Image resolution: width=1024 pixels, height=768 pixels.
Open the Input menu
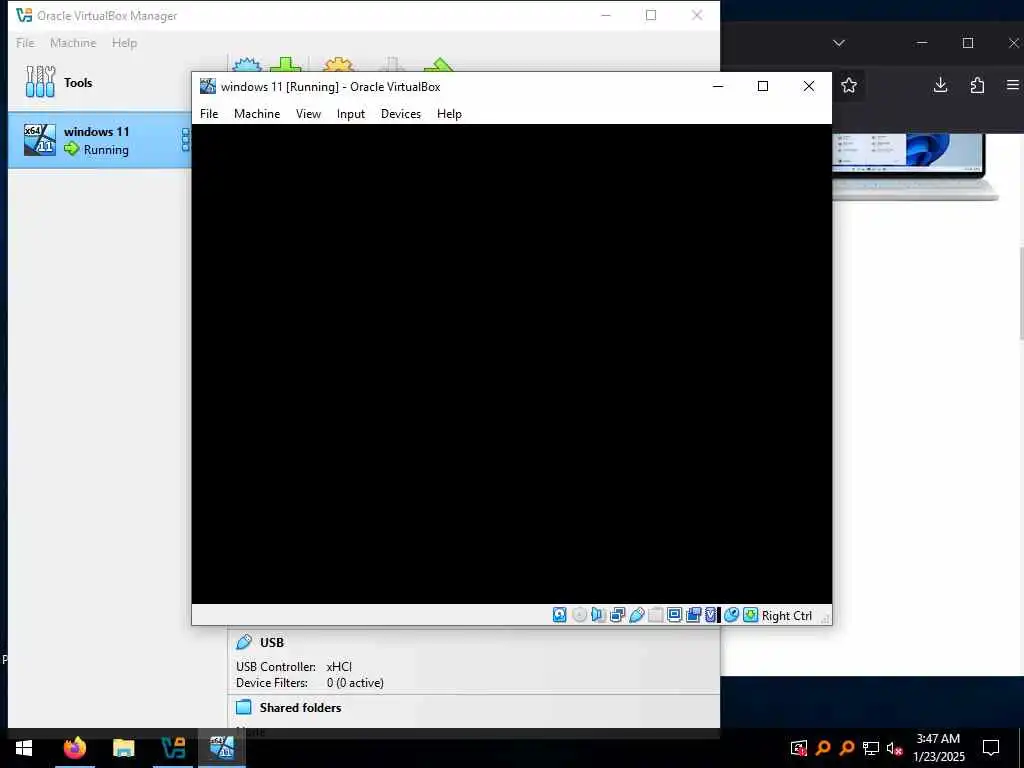351,114
